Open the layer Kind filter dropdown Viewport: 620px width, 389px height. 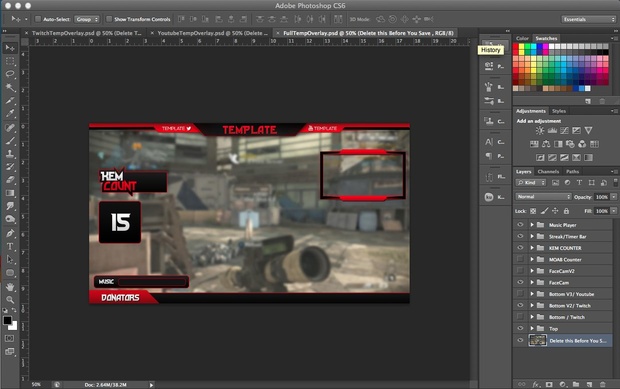pyautogui.click(x=531, y=183)
